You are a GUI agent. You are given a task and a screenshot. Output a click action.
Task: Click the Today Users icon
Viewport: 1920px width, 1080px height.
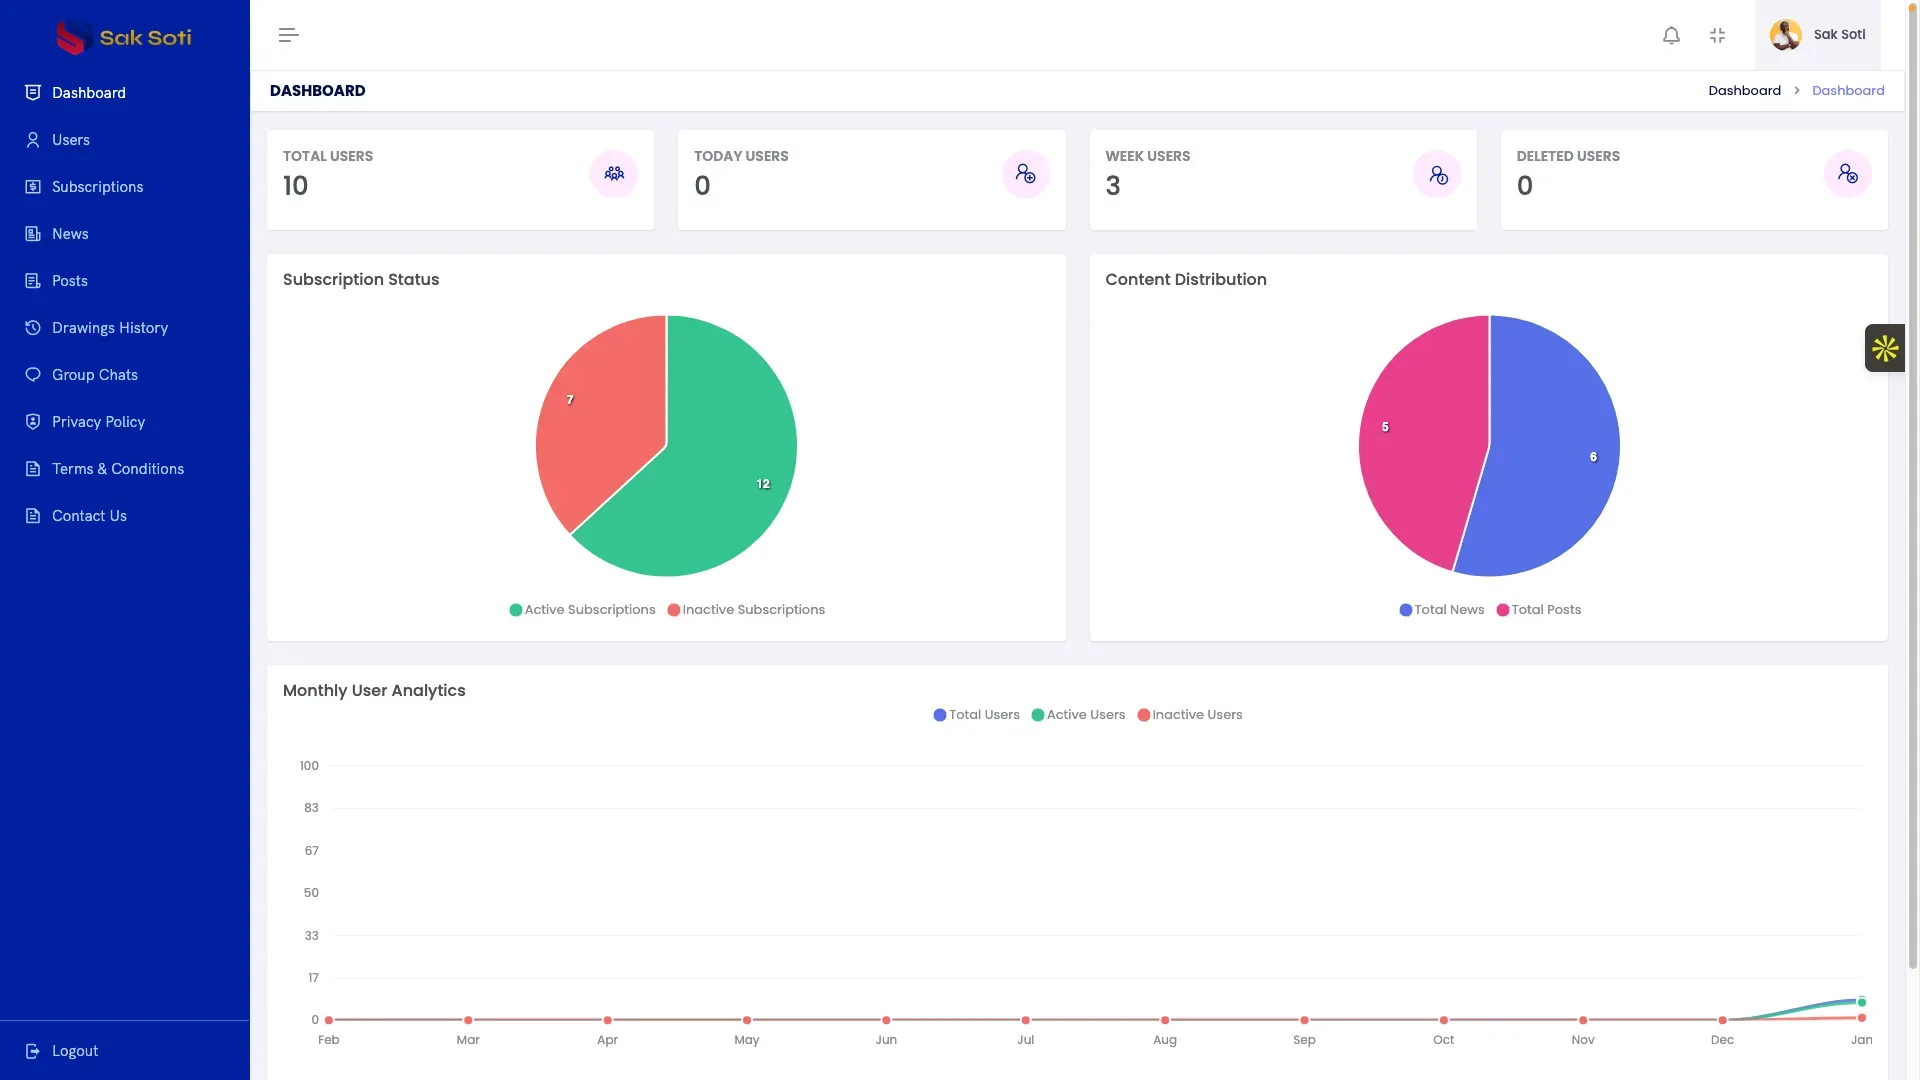(1025, 174)
